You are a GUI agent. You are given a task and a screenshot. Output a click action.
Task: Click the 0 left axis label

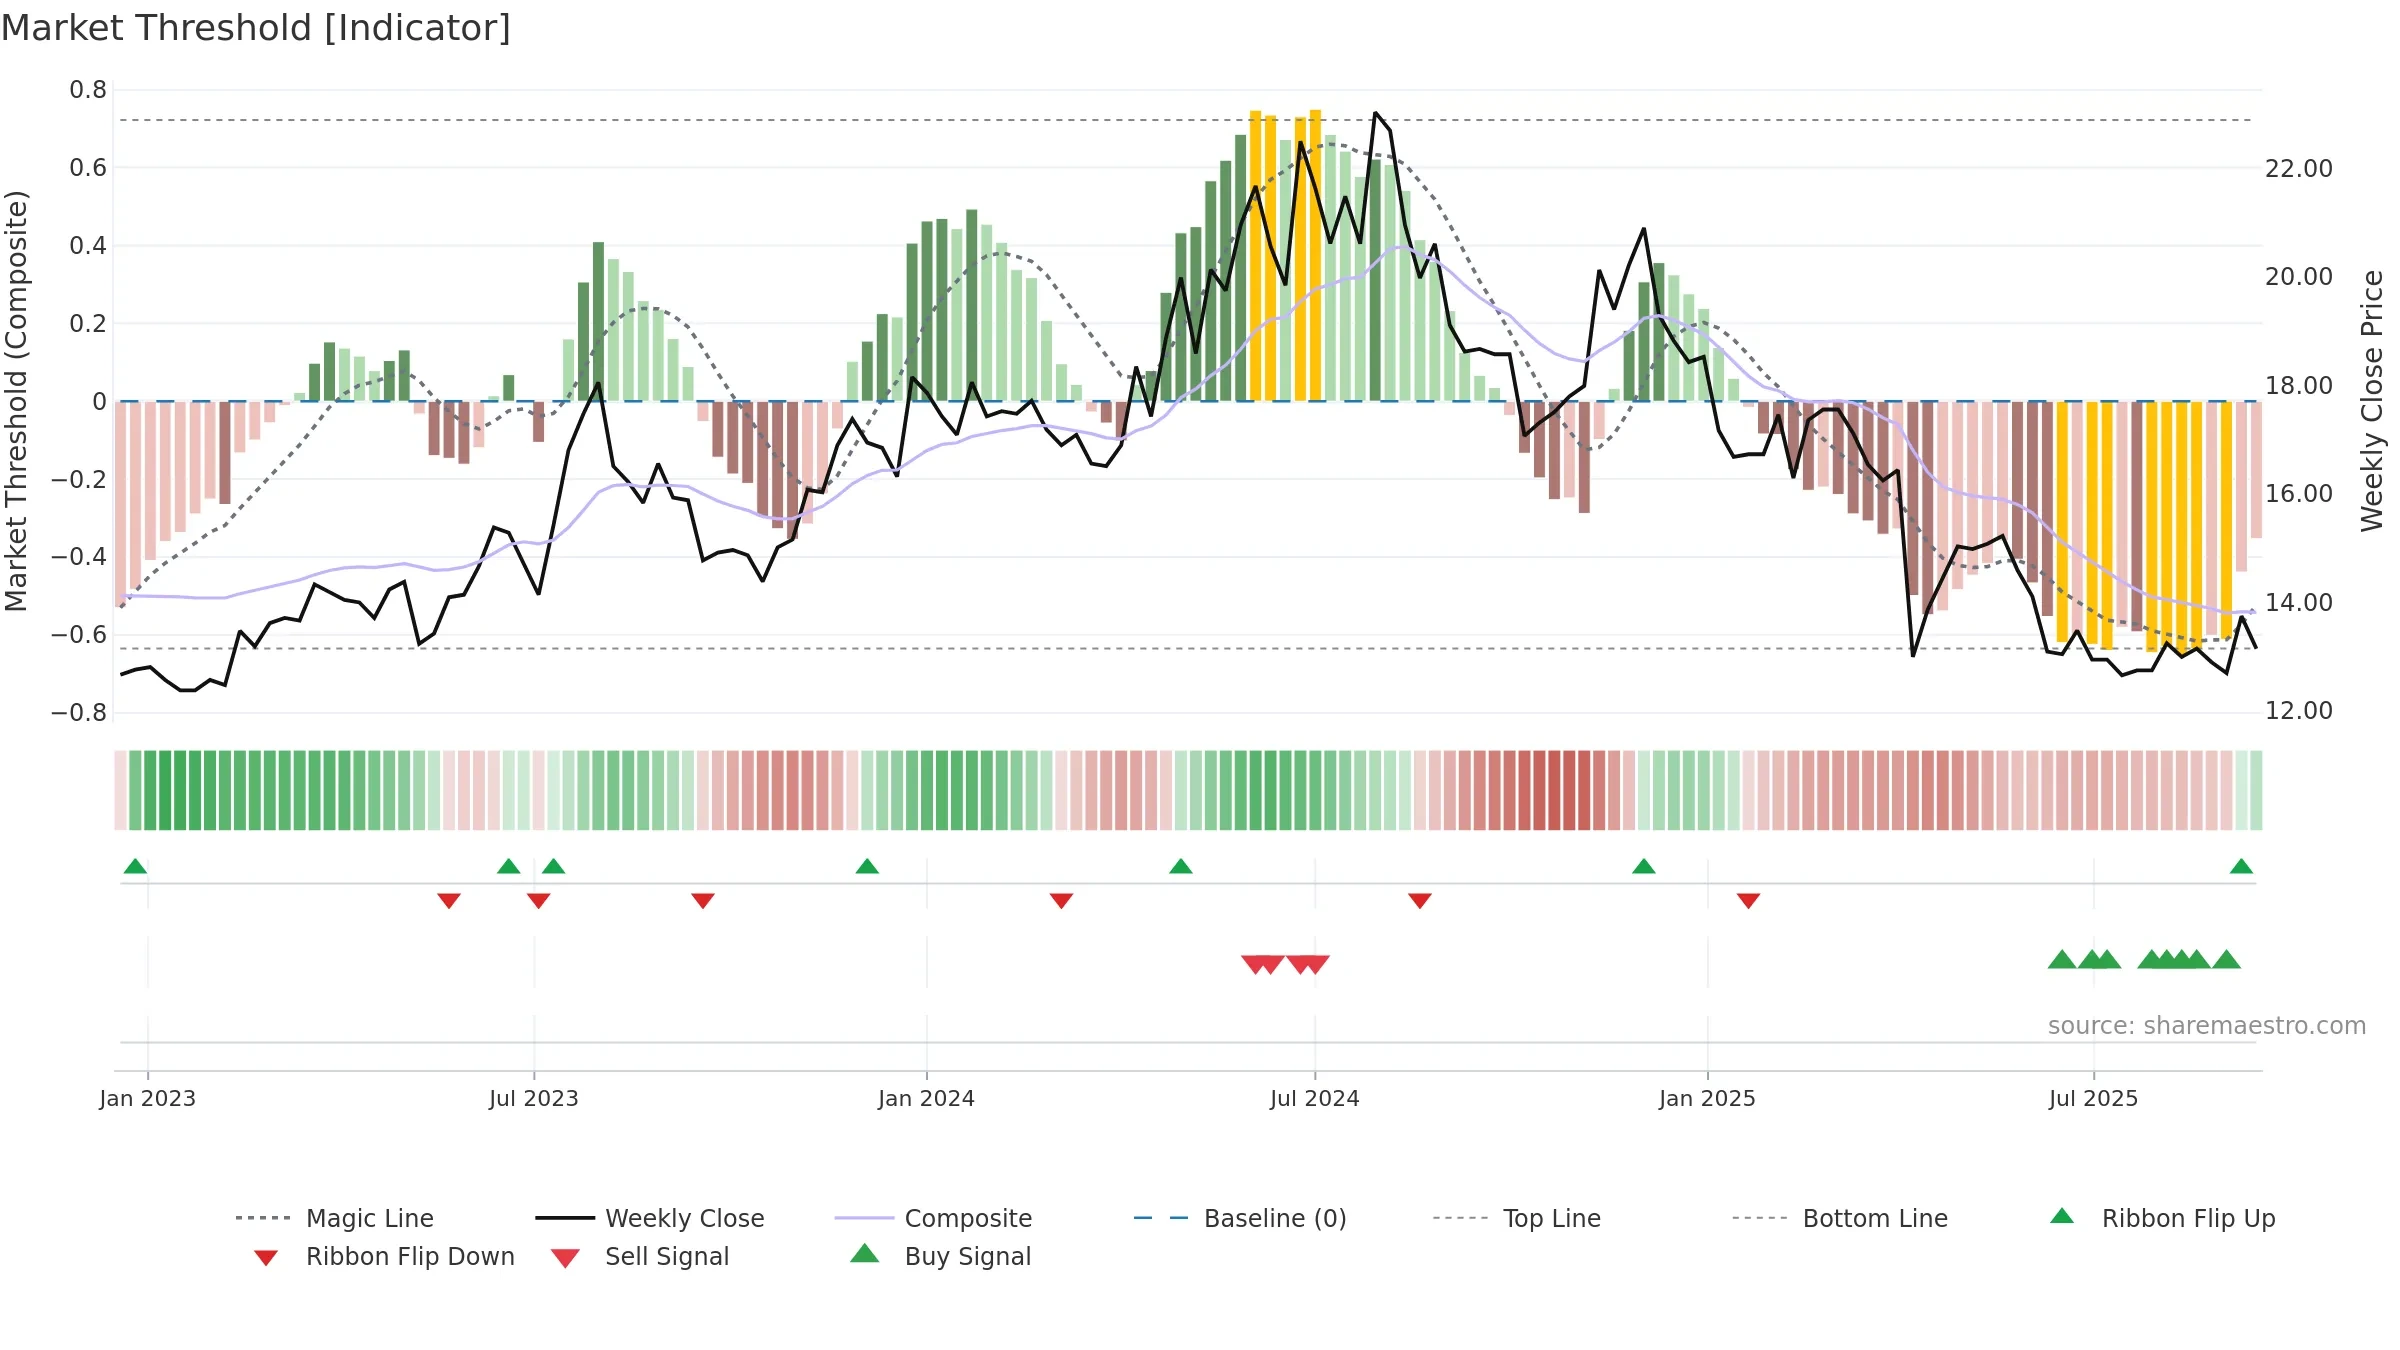(99, 401)
